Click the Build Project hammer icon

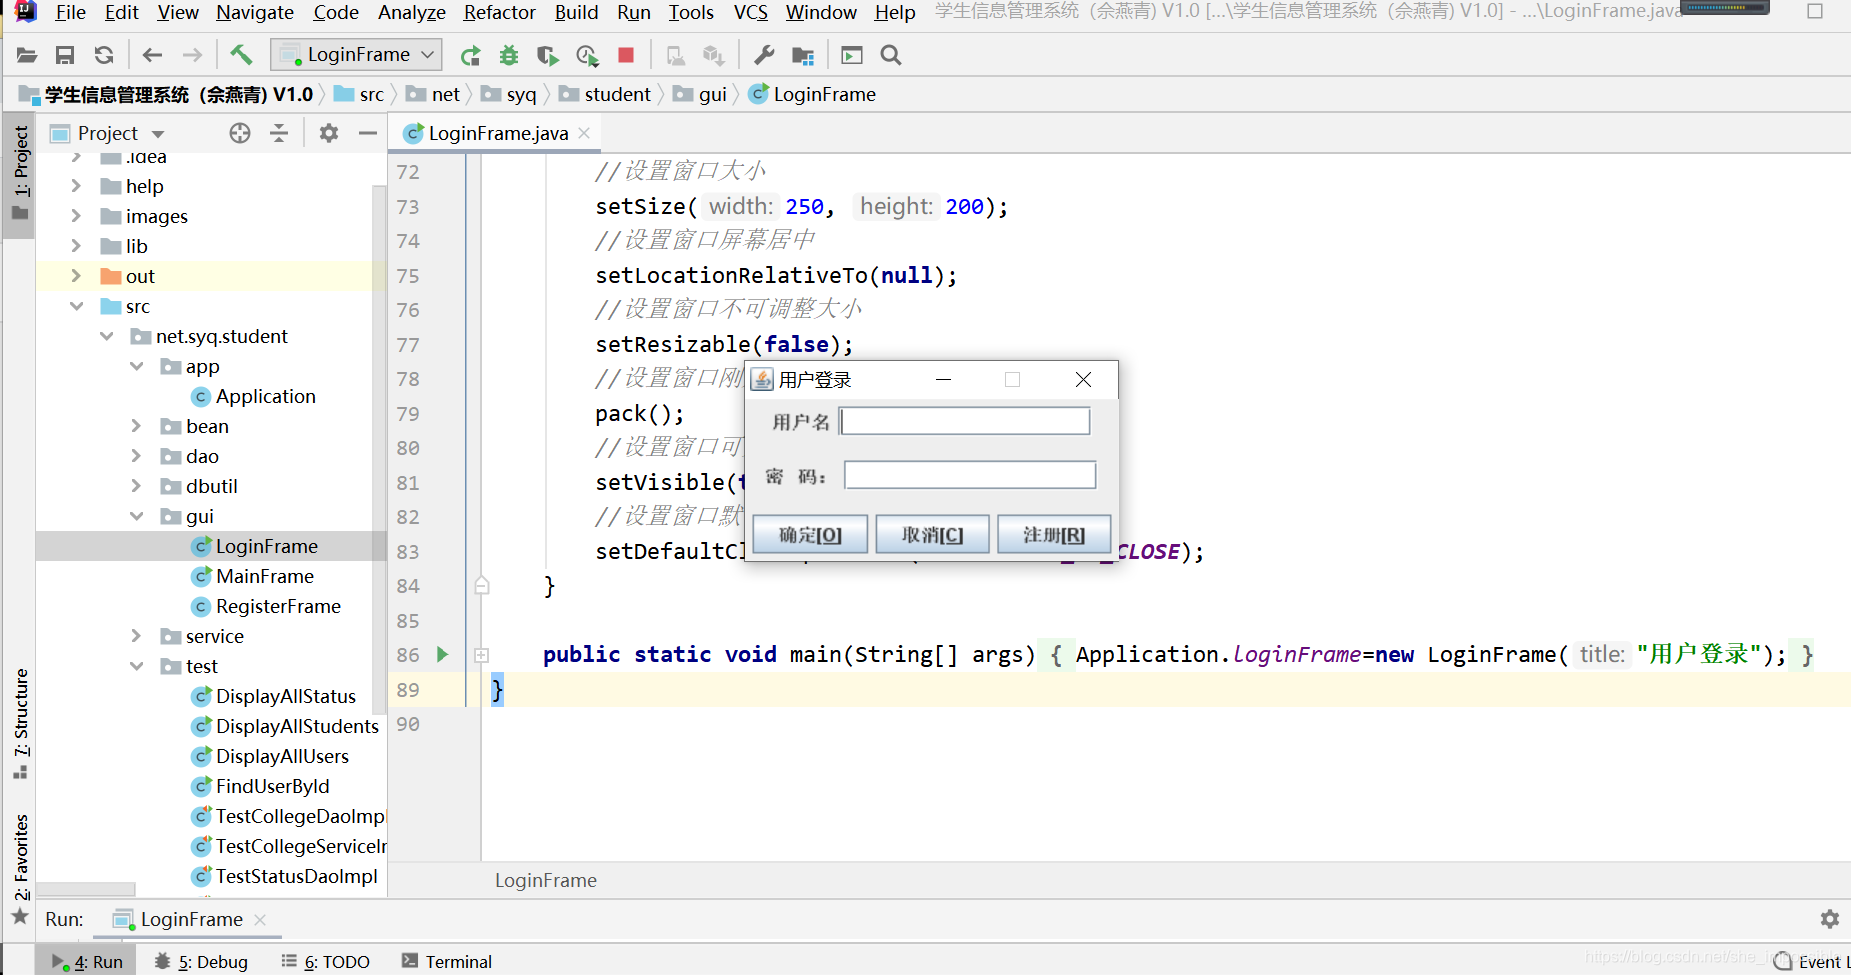pos(241,55)
